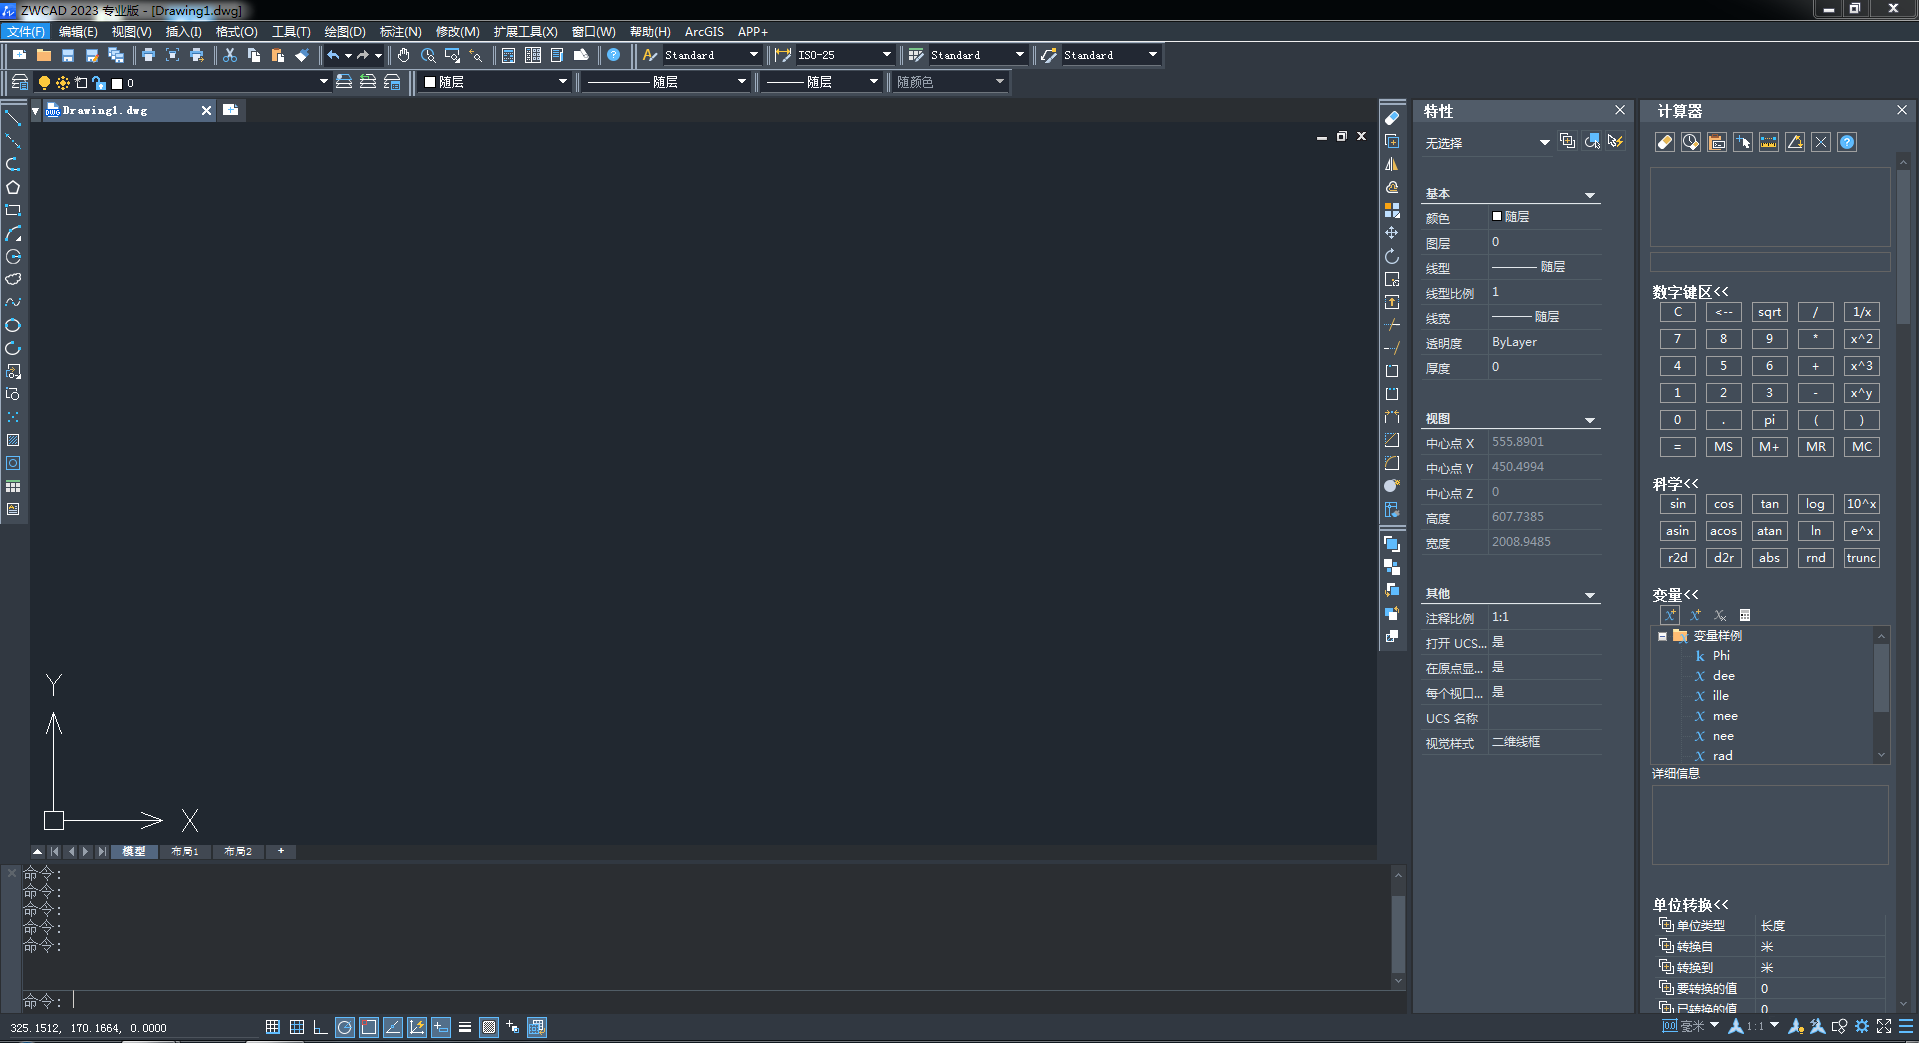Click the calculator expression input field
The width and height of the screenshot is (1919, 1043).
click(1770, 262)
